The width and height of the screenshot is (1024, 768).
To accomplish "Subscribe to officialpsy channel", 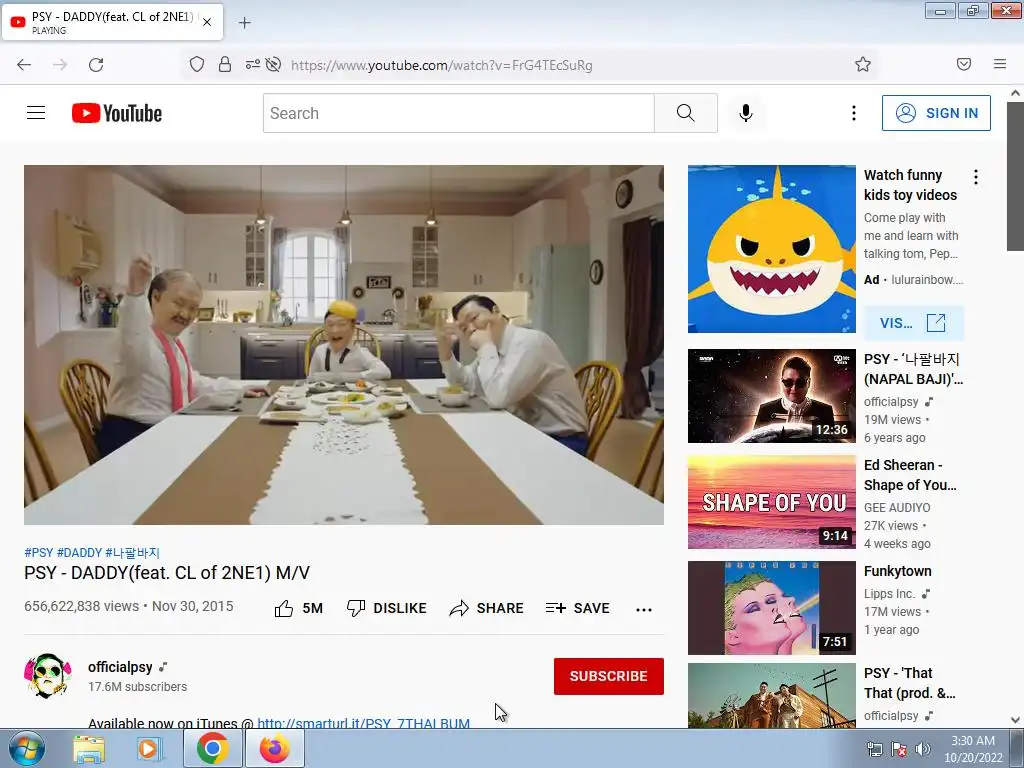I will point(609,676).
